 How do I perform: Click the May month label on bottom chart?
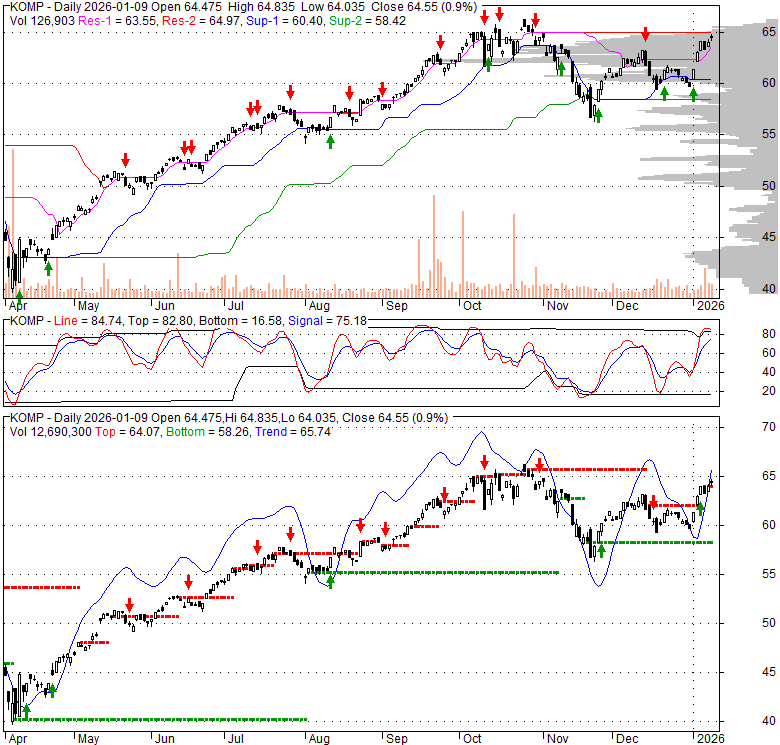click(89, 739)
